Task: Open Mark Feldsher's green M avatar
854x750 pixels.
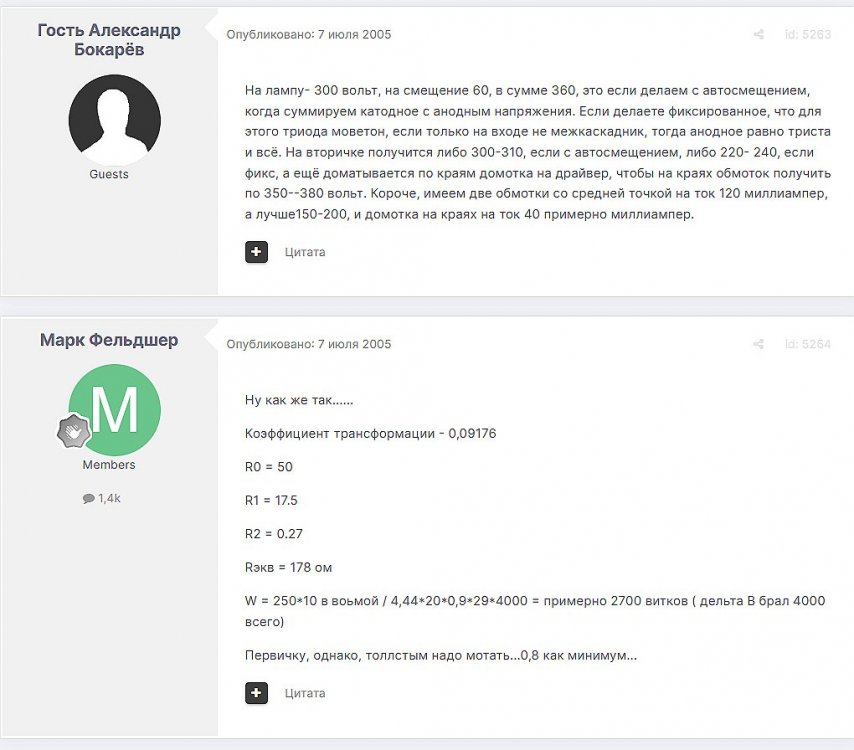Action: 114,410
